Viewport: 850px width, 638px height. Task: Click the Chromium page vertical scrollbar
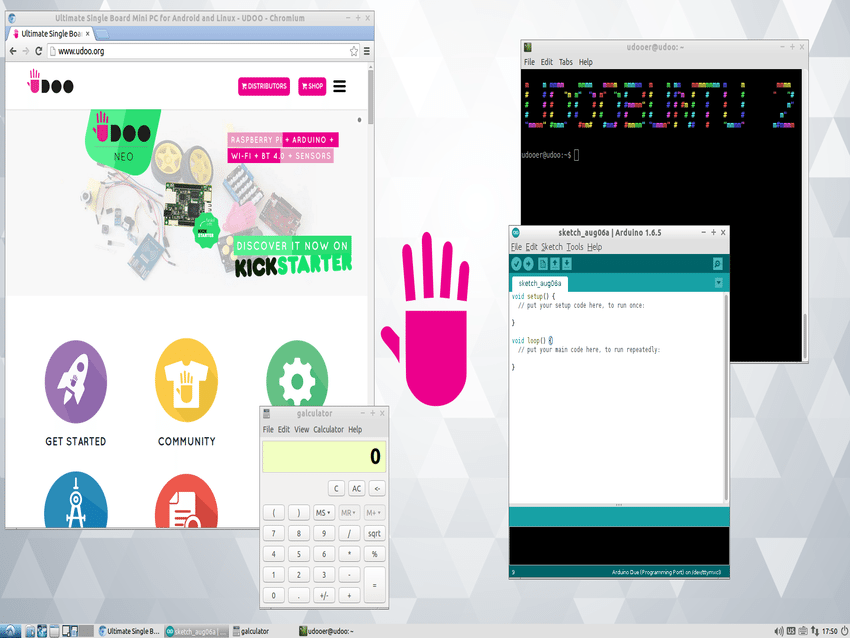pos(371,95)
